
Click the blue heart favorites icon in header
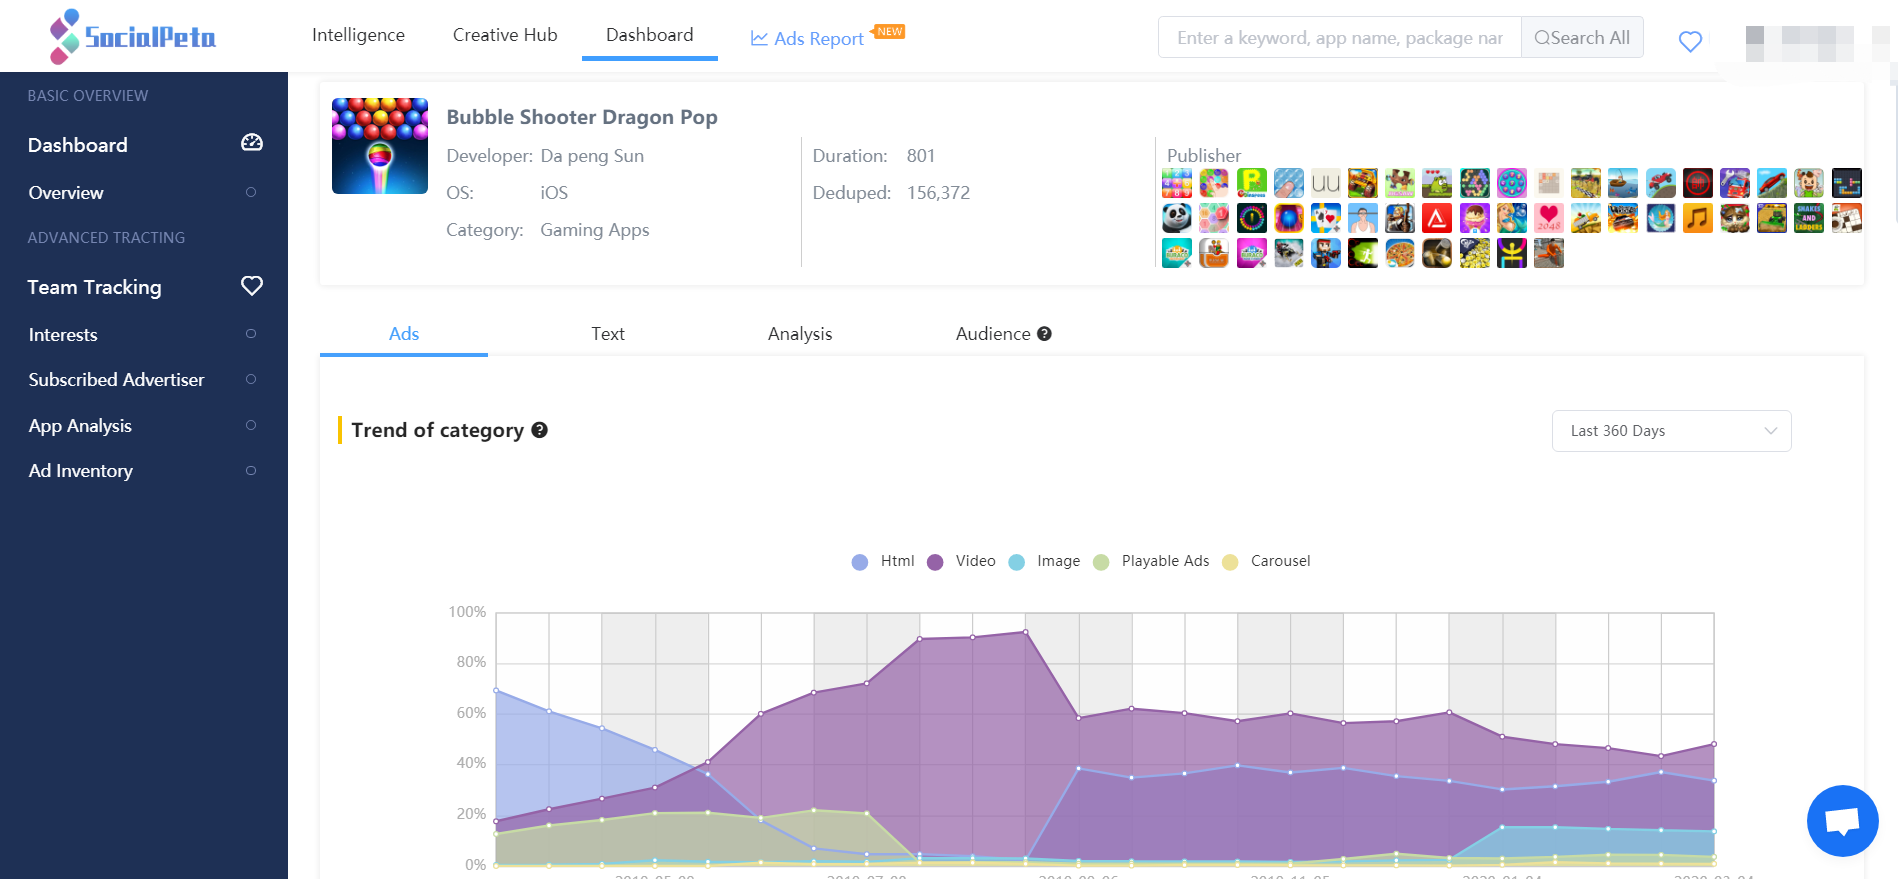point(1690,41)
